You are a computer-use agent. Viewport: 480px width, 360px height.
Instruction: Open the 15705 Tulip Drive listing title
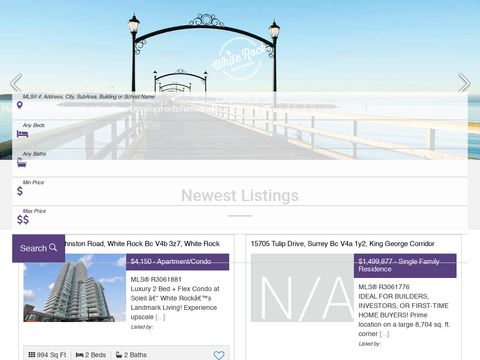(x=343, y=244)
